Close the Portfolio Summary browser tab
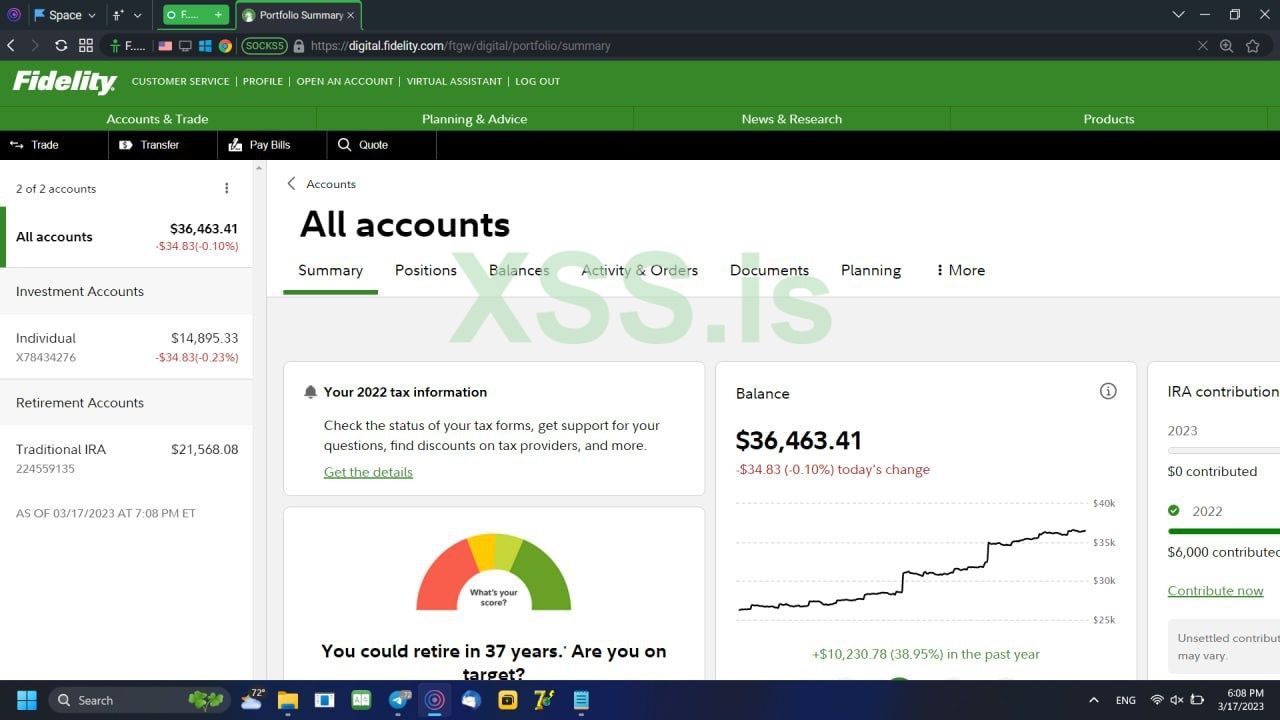Screen dimensions: 1280x720 coord(350,15)
